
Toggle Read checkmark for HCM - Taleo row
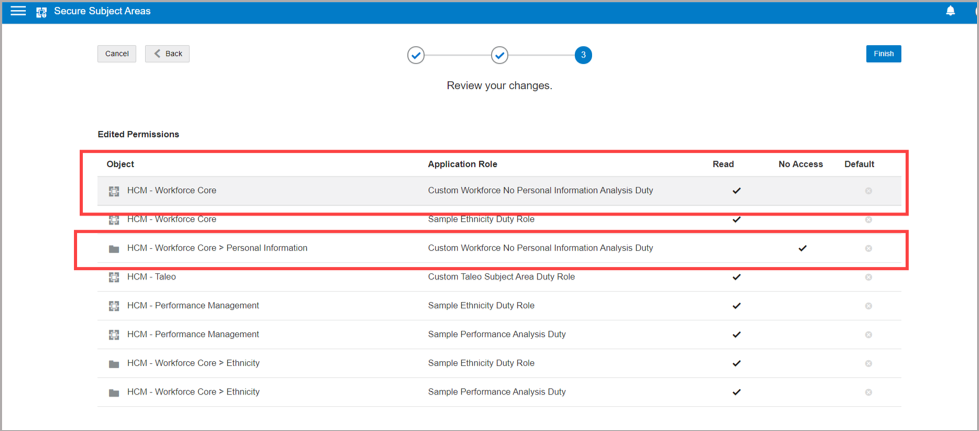tap(737, 277)
